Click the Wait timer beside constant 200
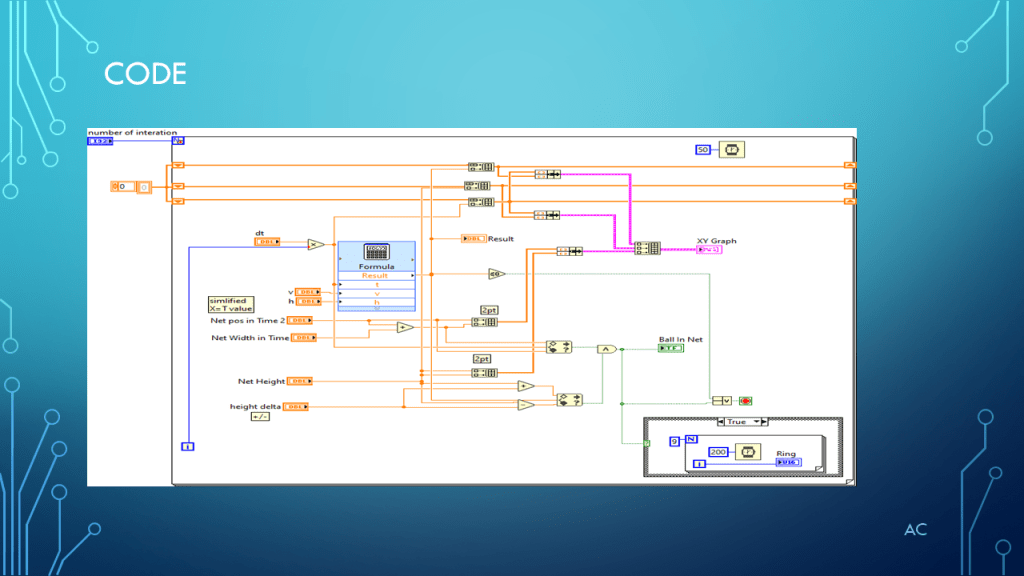Image resolution: width=1024 pixels, height=576 pixels. click(750, 451)
